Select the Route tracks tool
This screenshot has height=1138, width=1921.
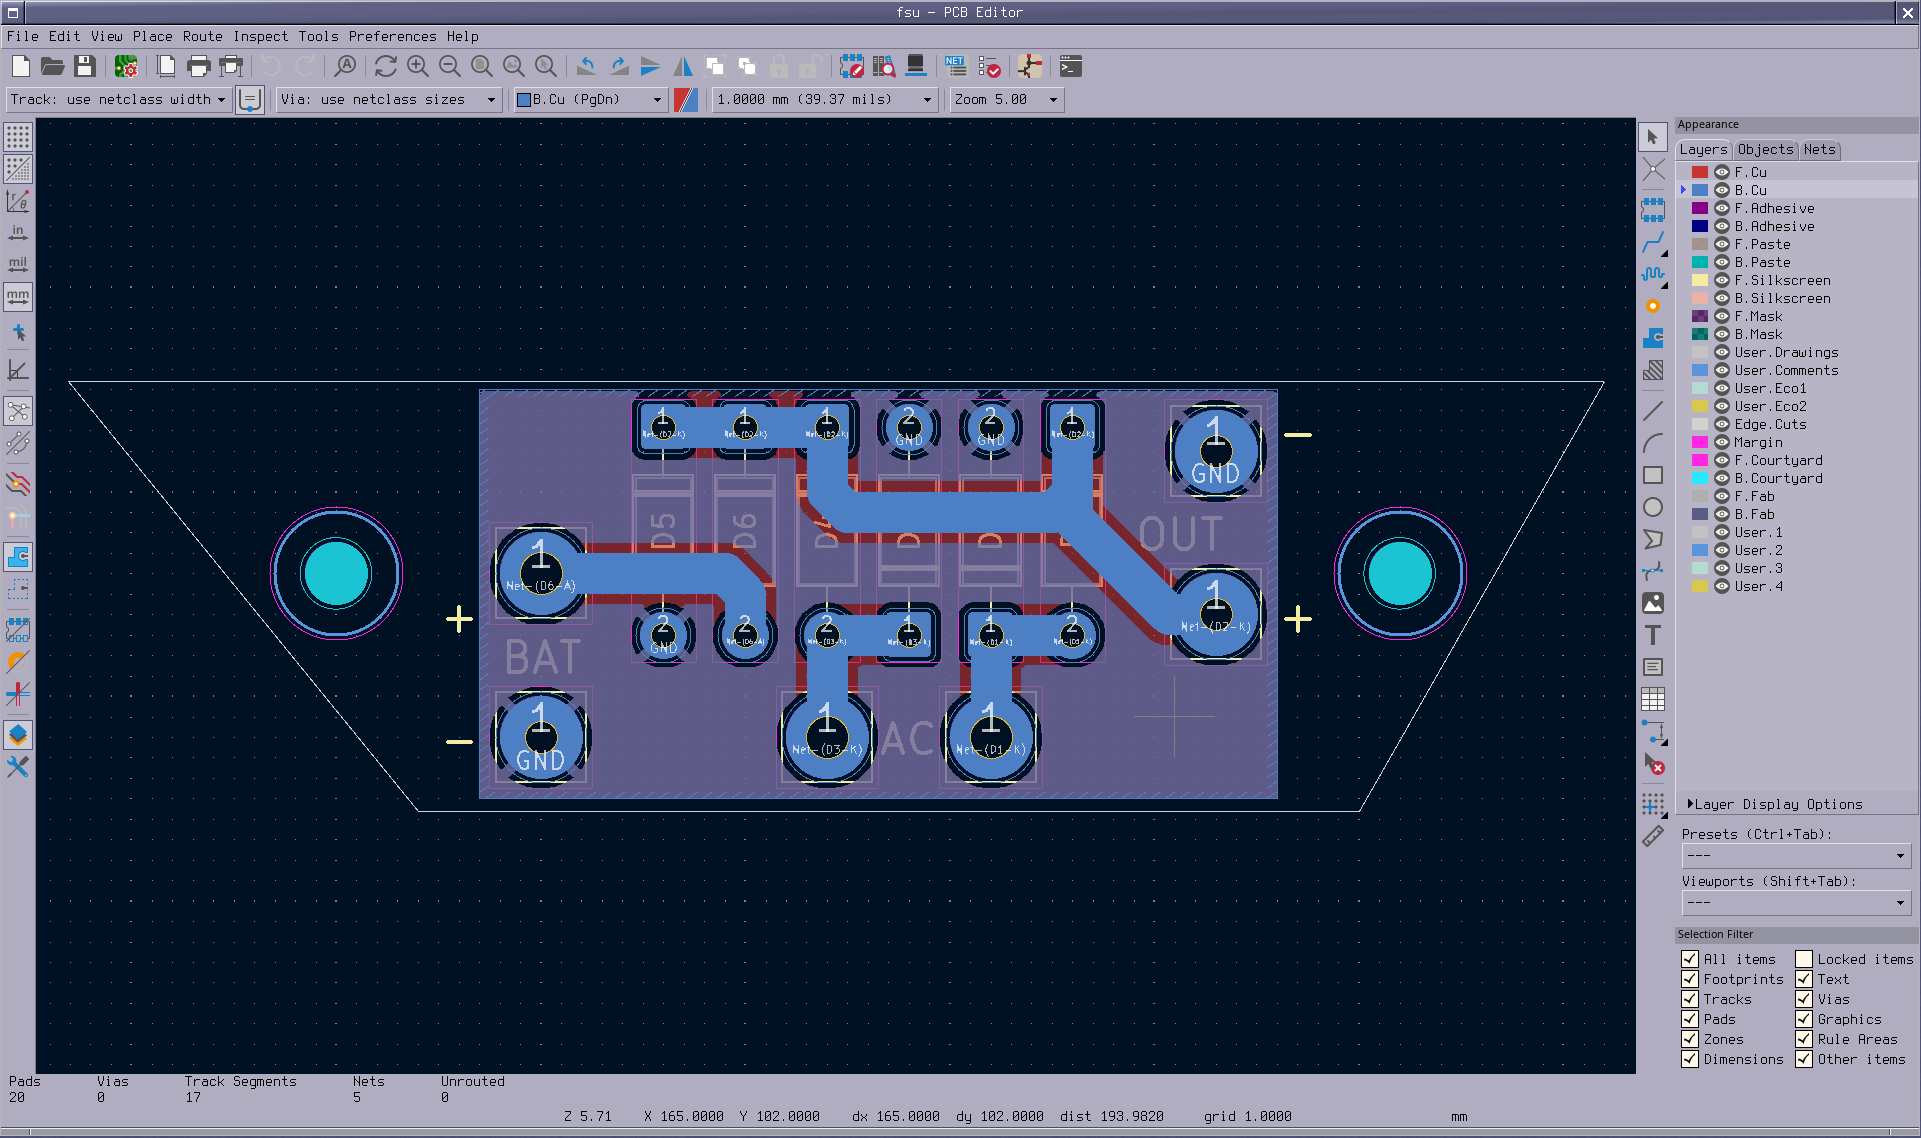pos(1653,243)
